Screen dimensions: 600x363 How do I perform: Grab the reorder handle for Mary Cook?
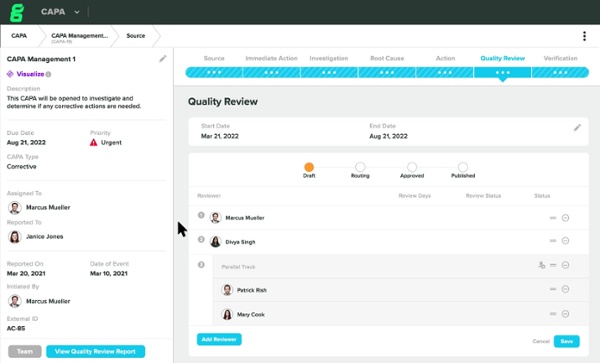[553, 314]
